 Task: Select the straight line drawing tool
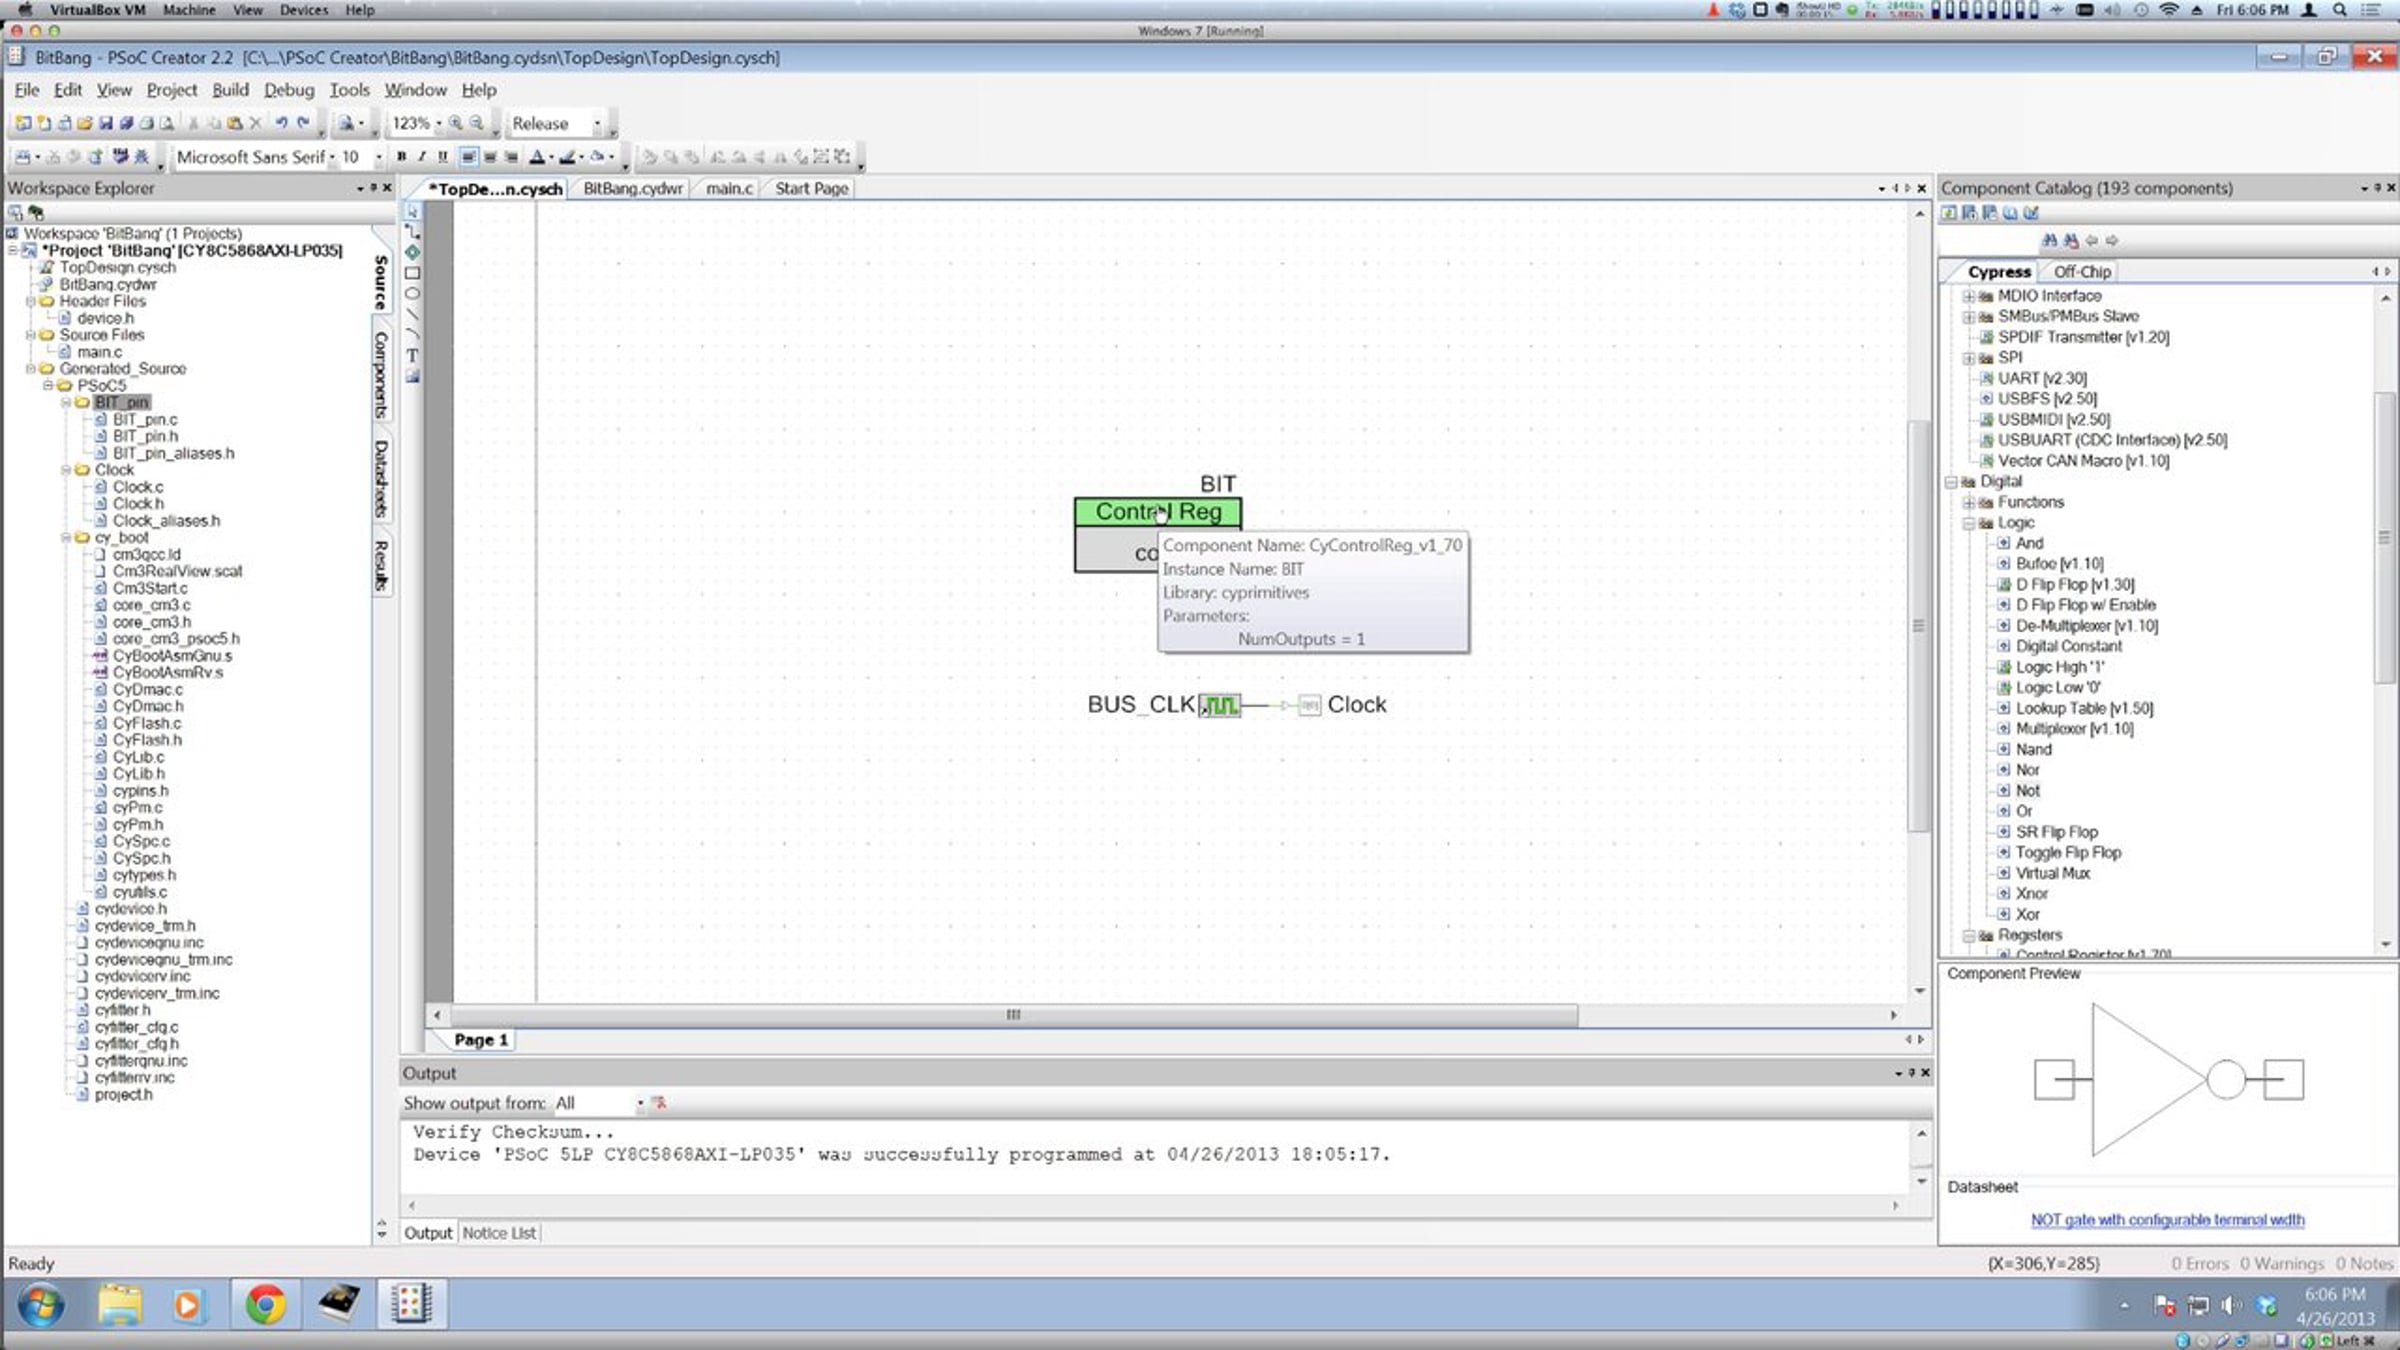412,314
